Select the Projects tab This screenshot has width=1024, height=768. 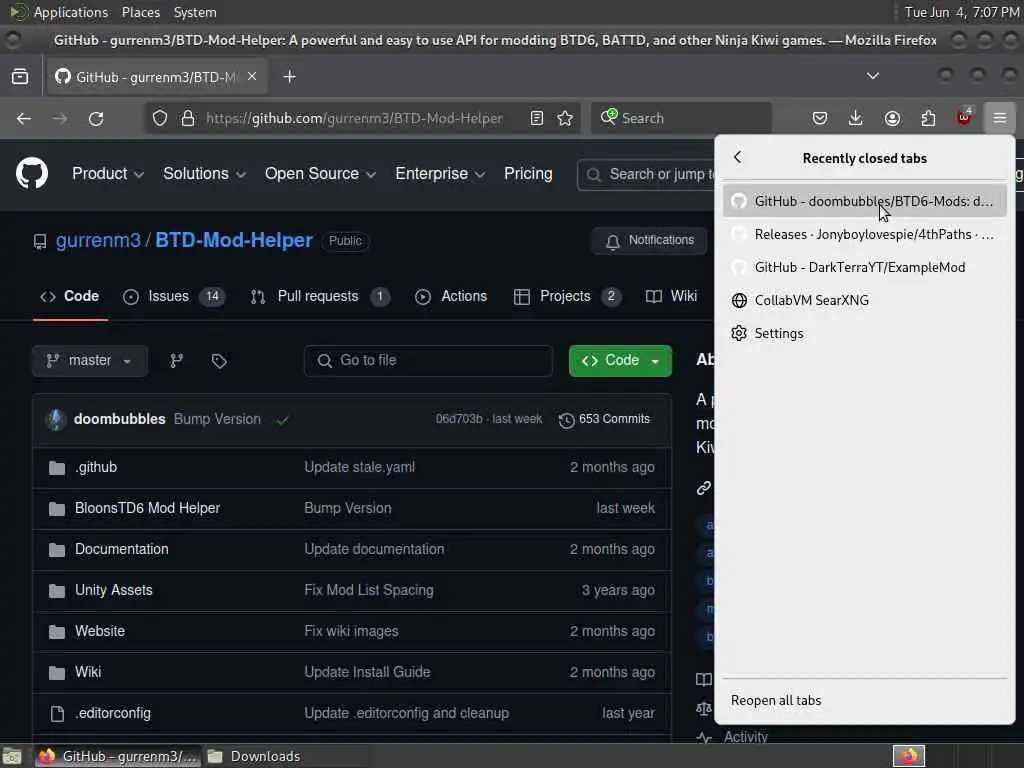pos(567,296)
